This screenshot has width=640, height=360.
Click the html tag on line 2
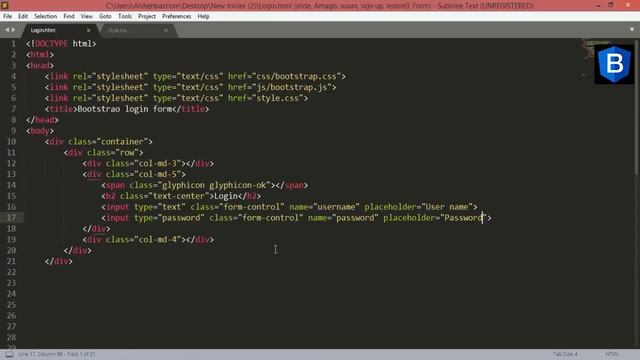(40, 55)
